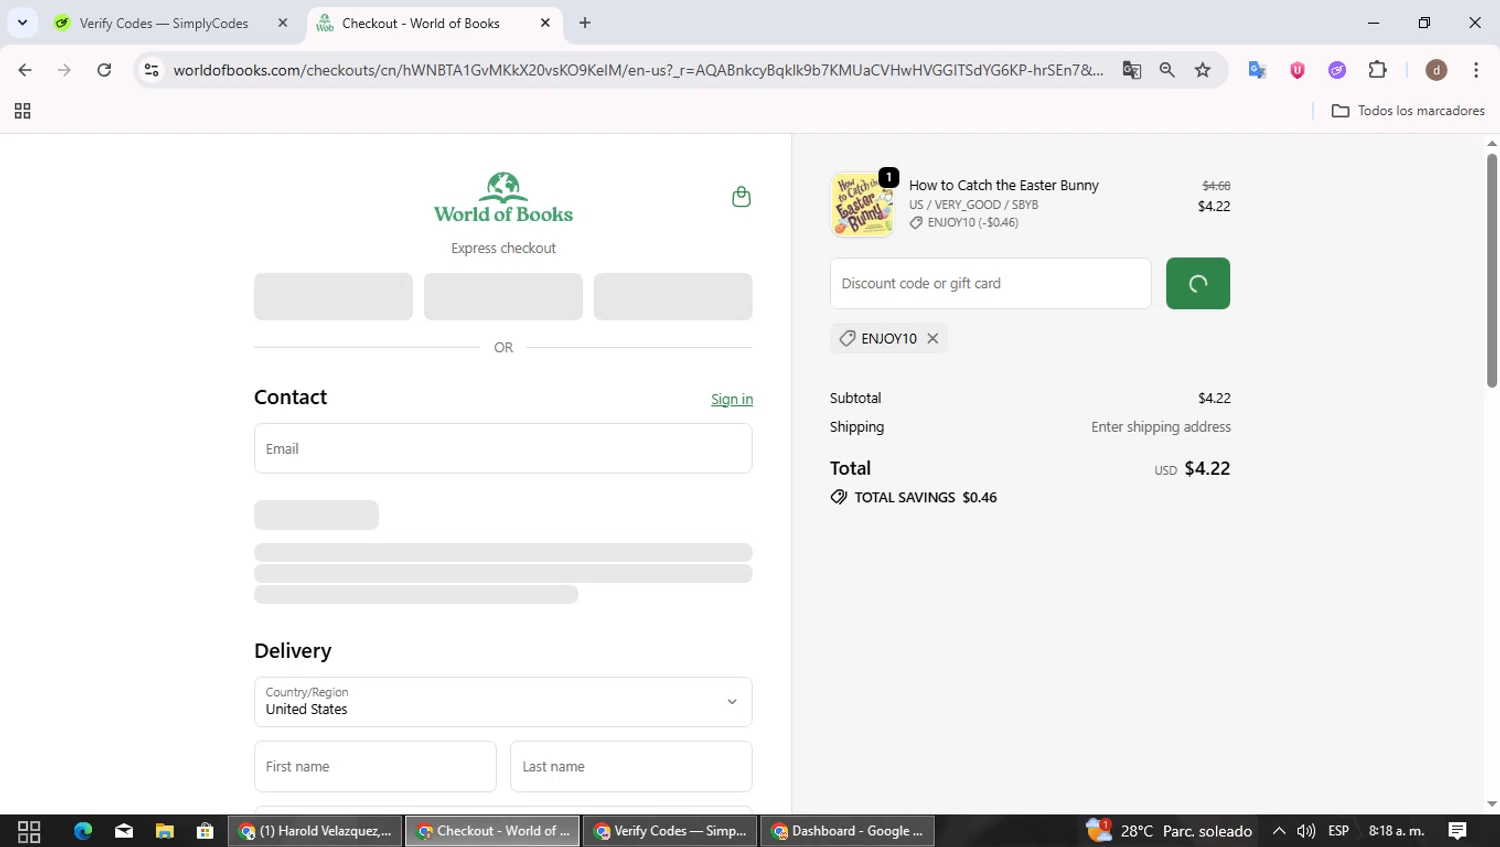Click the Easter Bunny book thumbnail
1500x847 pixels.
pos(862,204)
